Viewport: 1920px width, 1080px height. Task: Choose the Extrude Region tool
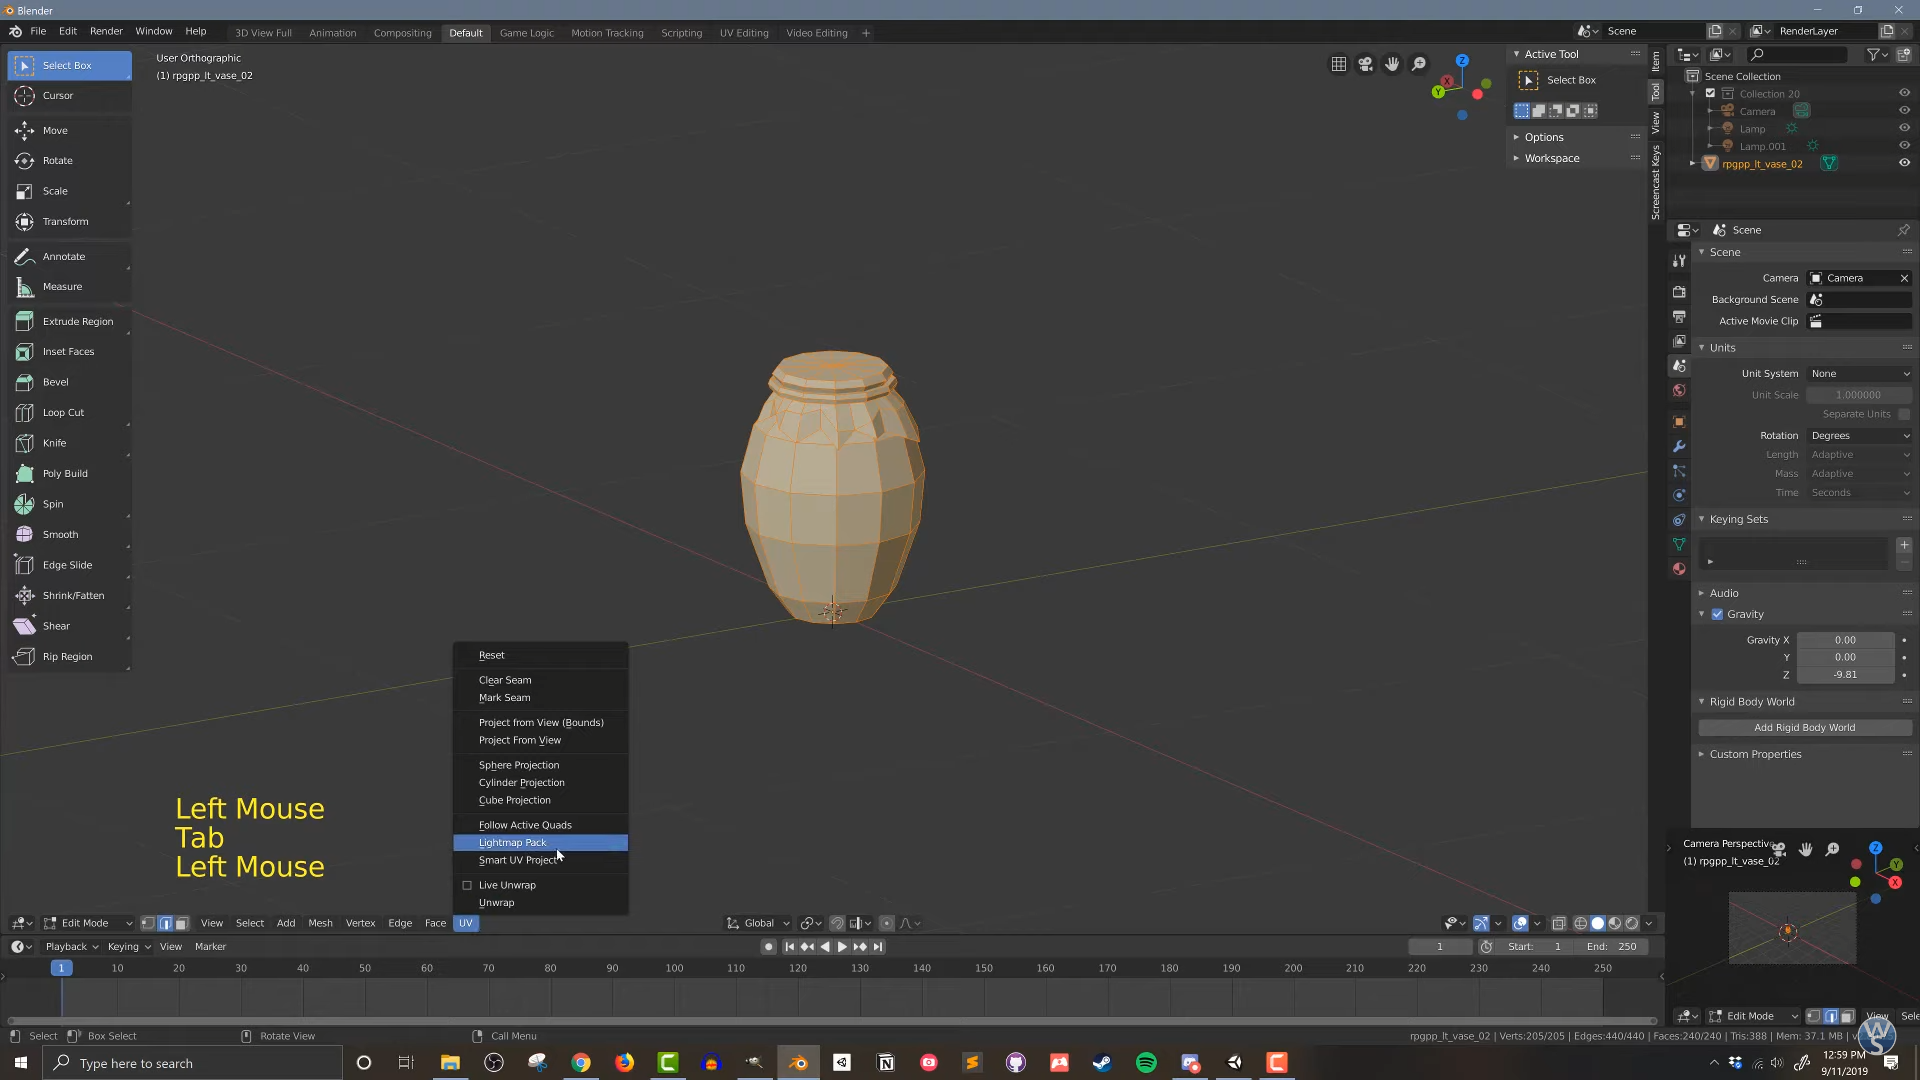tap(77, 321)
